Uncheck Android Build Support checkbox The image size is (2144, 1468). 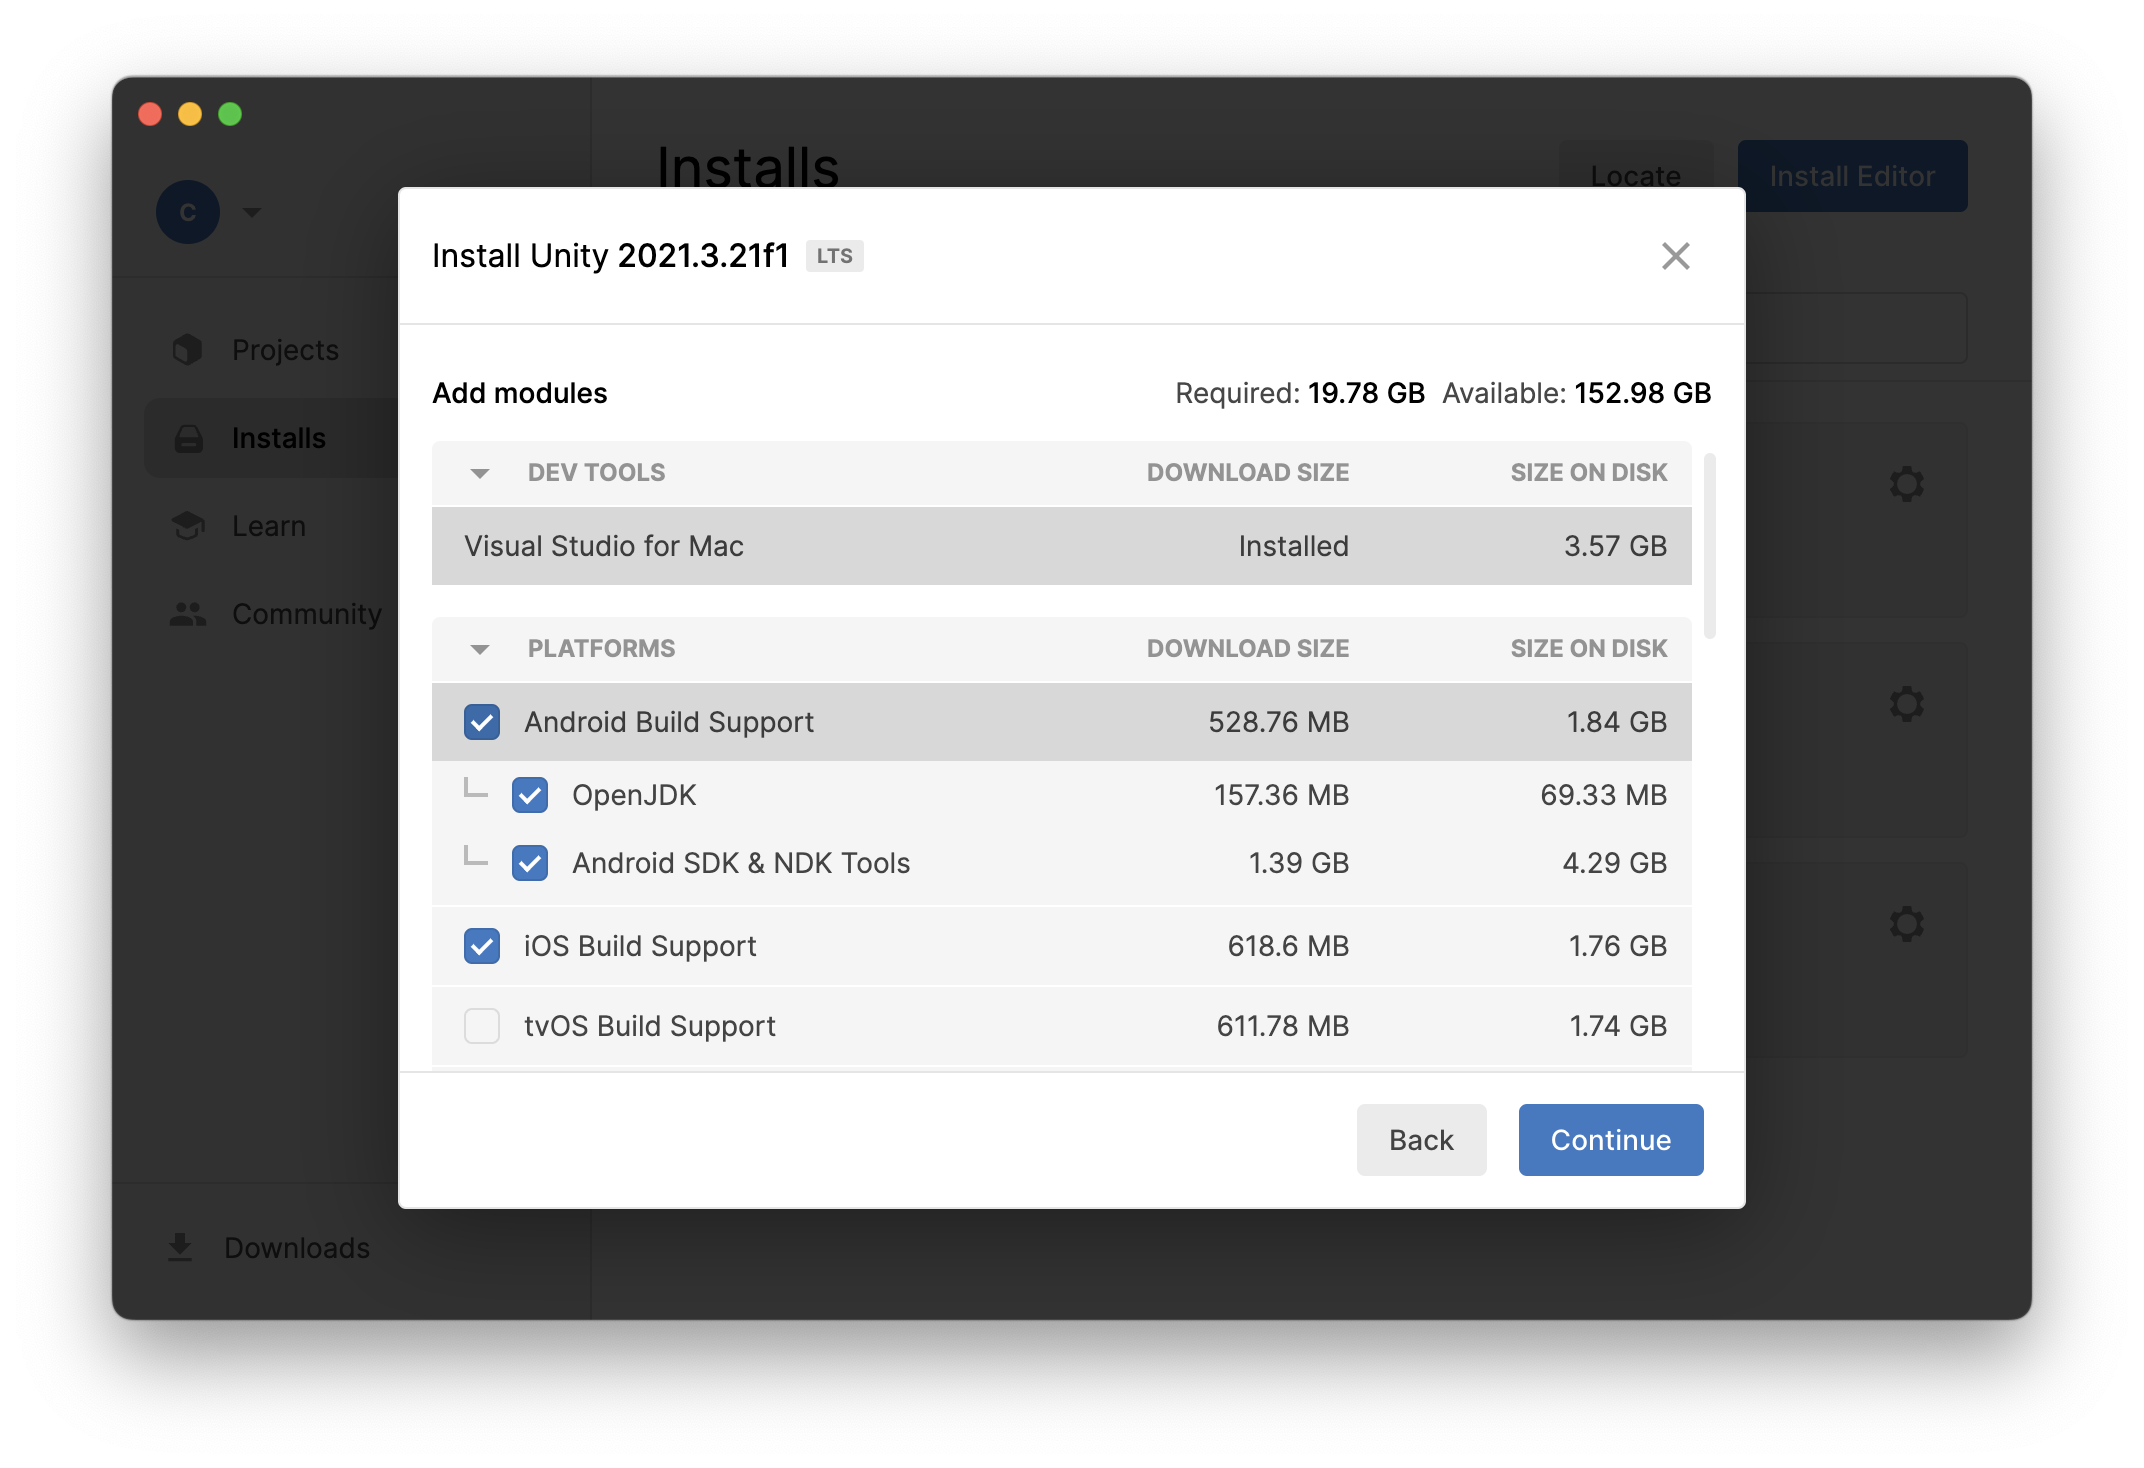[482, 722]
